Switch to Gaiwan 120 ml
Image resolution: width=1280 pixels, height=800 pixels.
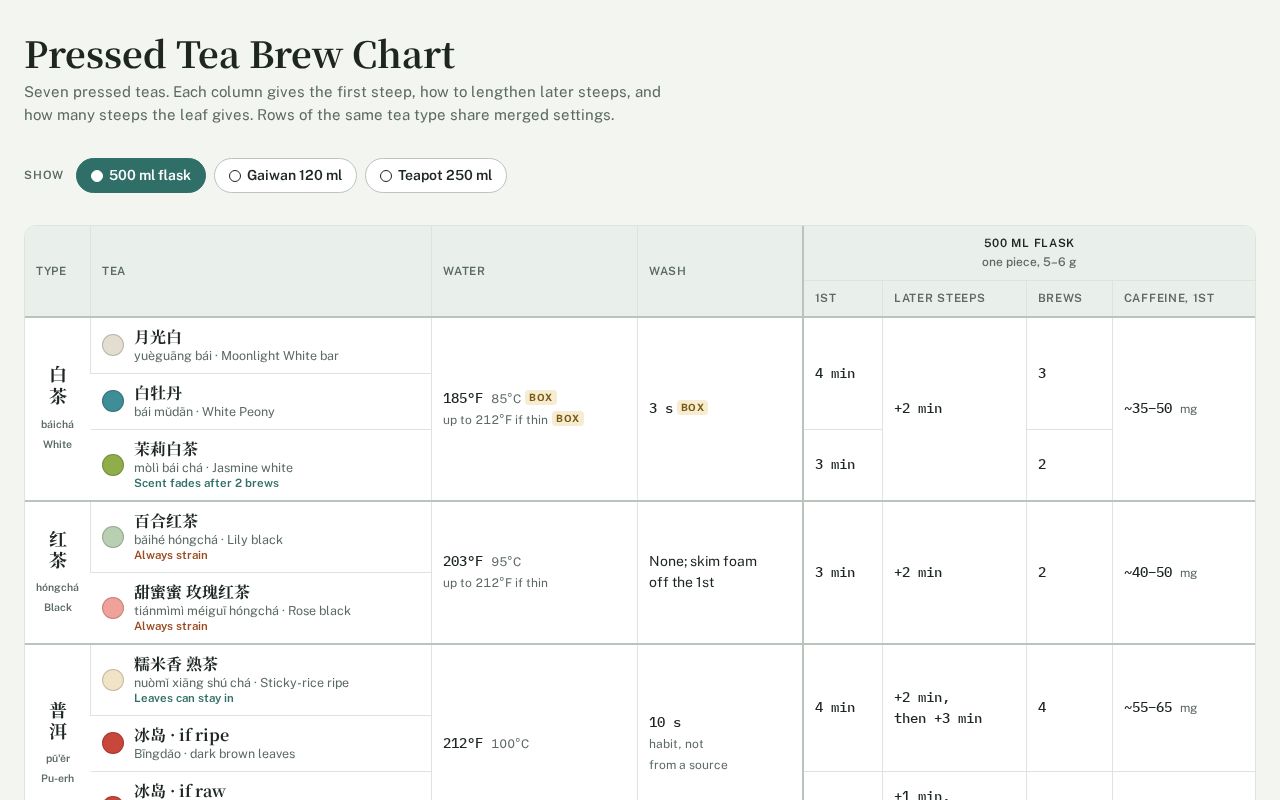click(285, 176)
